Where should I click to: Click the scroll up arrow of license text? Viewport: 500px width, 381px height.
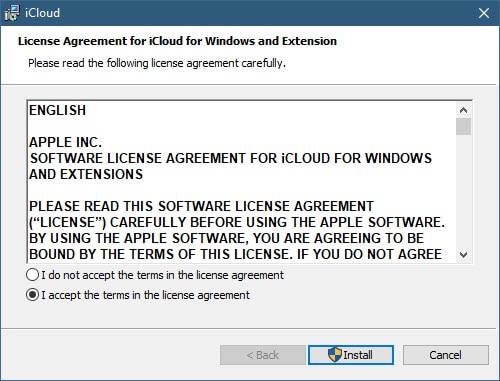(463, 110)
